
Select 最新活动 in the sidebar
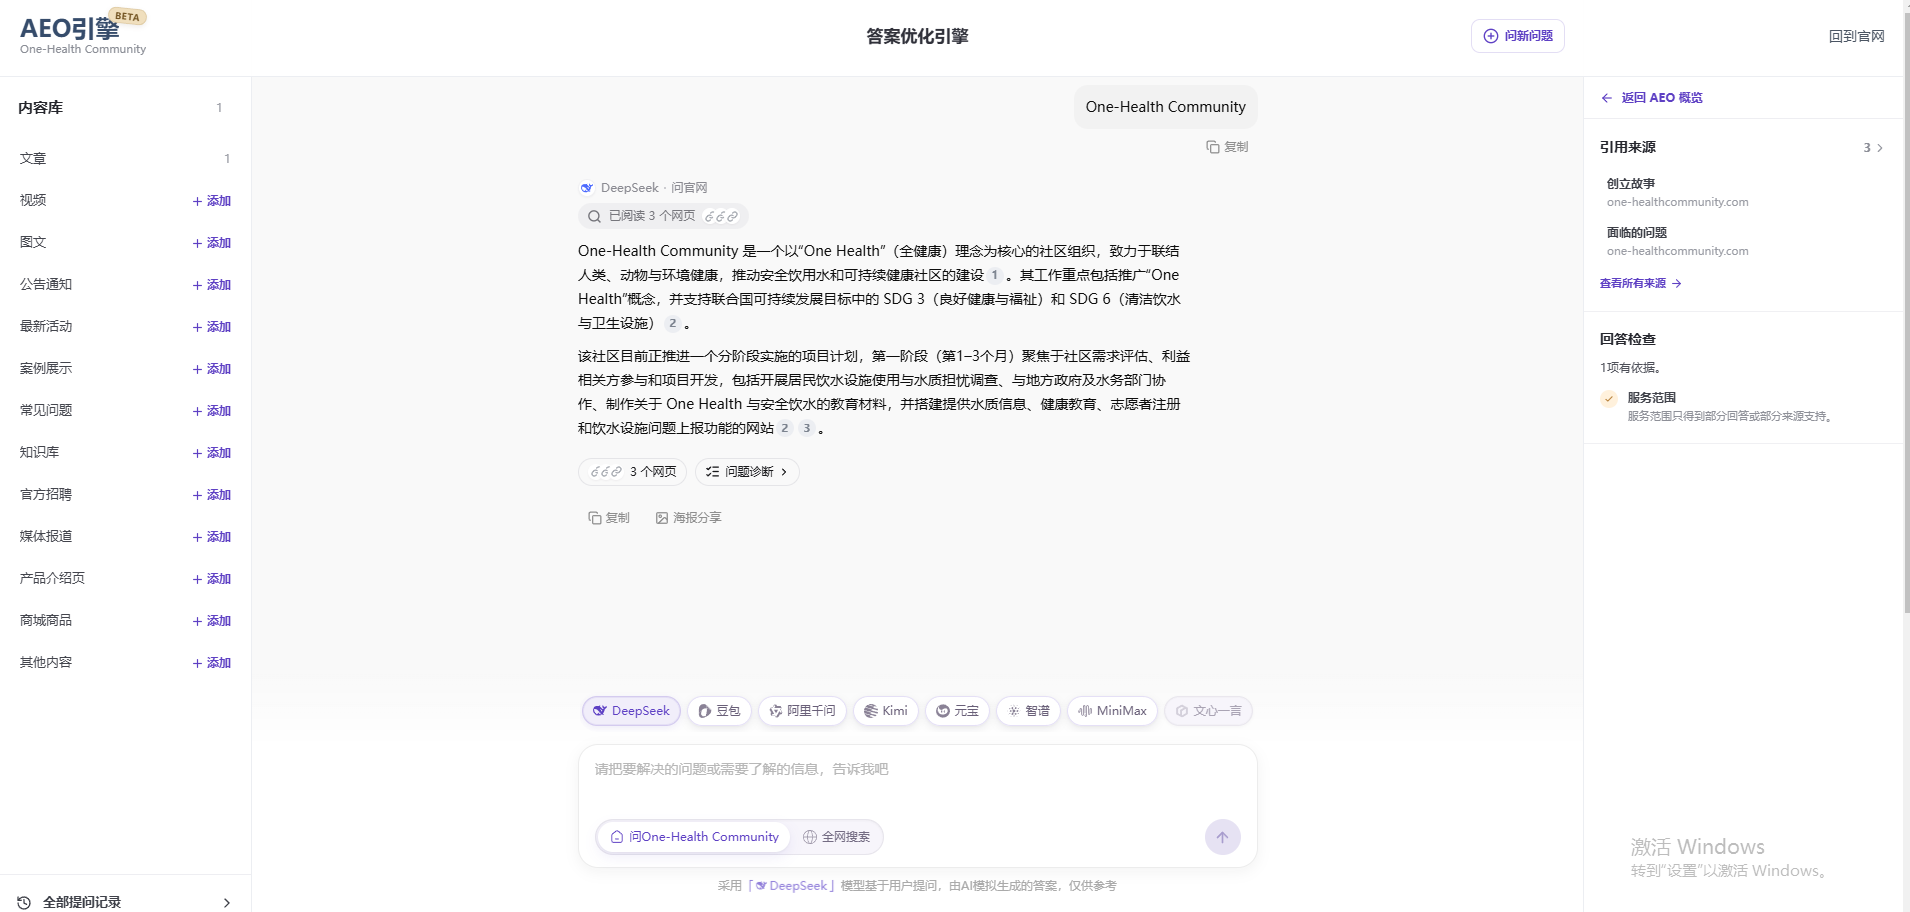pos(46,327)
